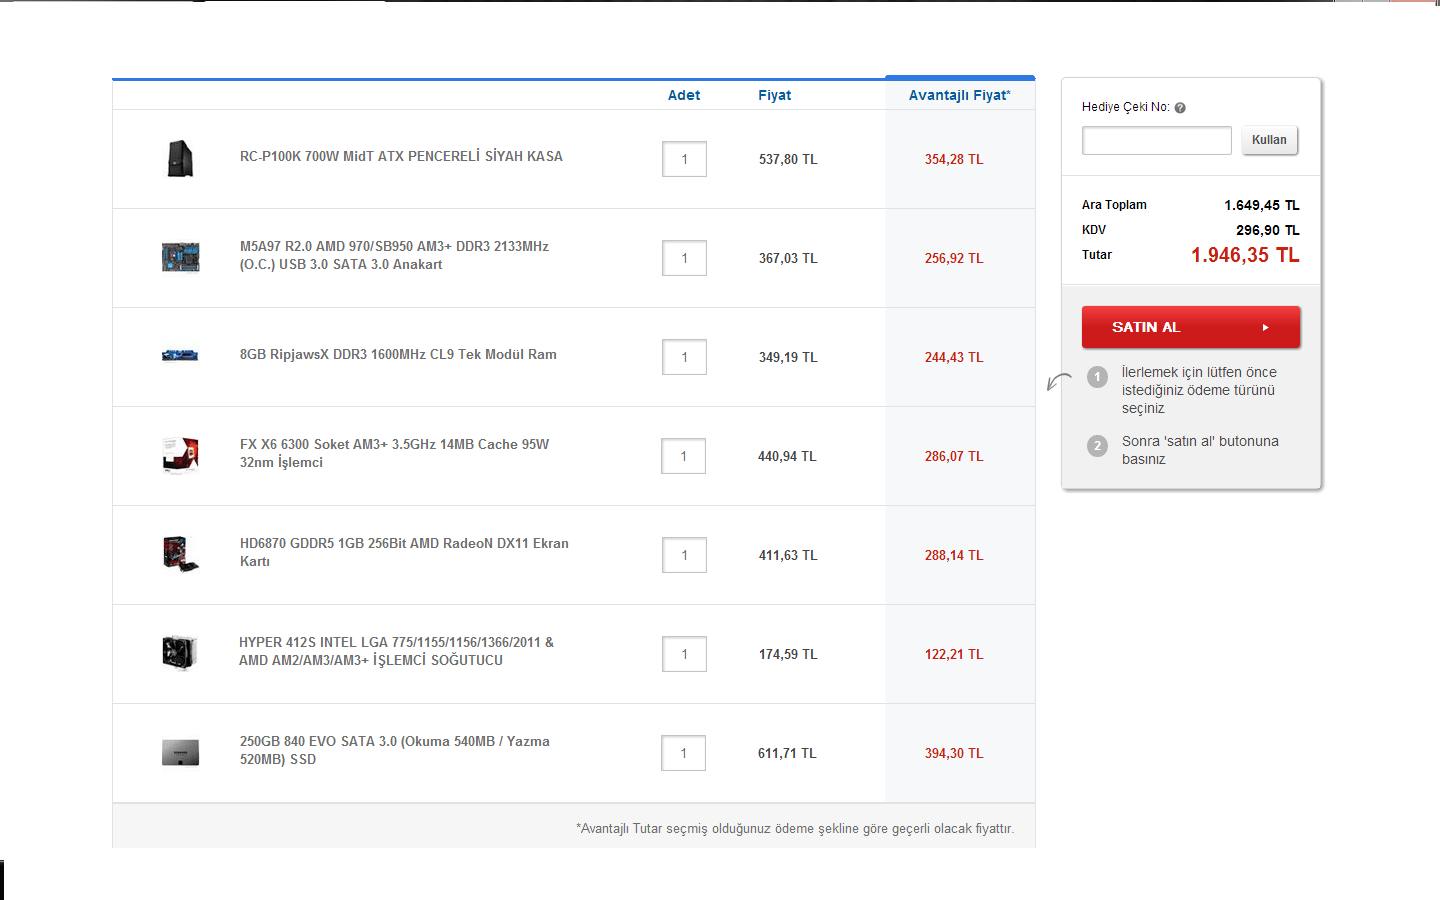Open the 250GB 840 EVO SSD link

click(394, 750)
